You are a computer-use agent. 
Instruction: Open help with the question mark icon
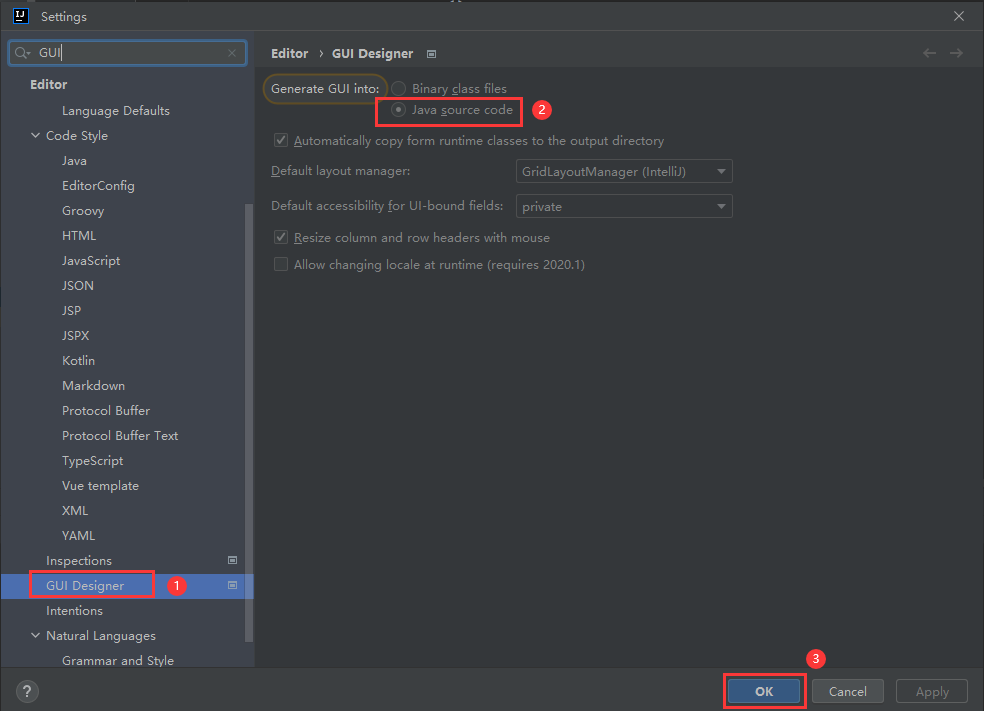(27, 692)
